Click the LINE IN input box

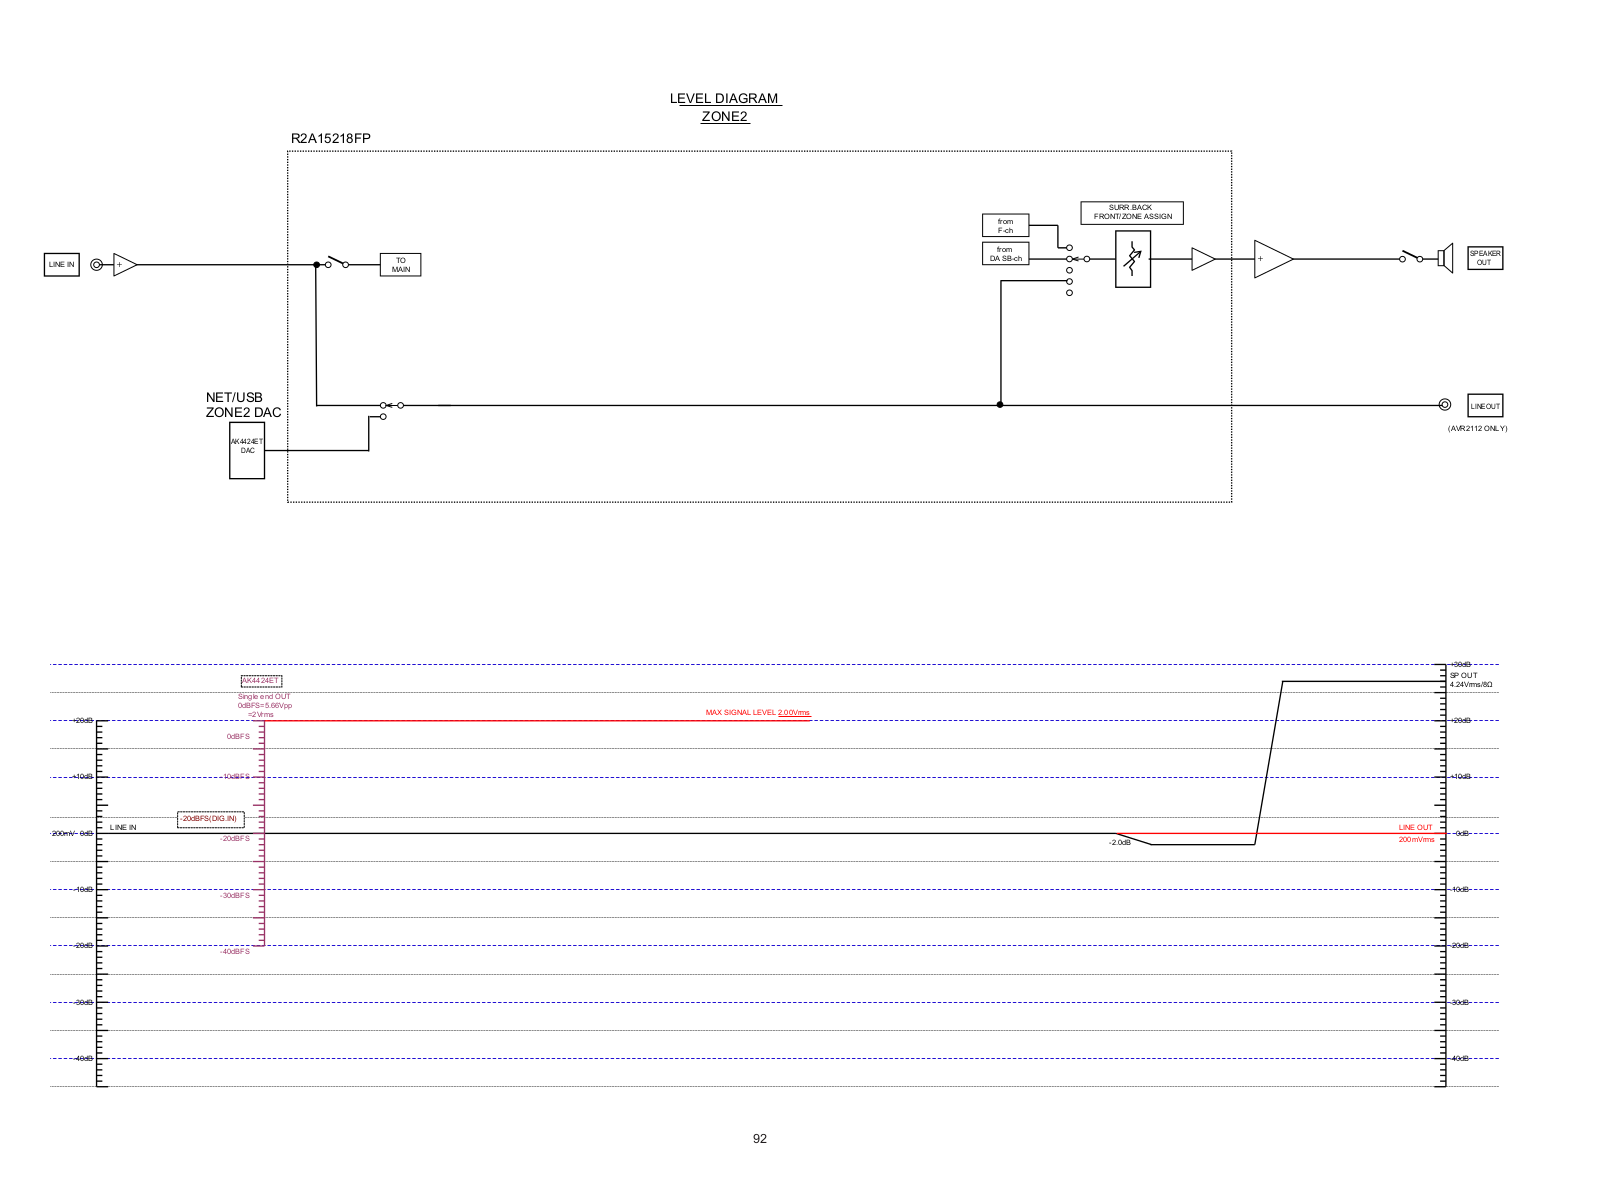click(62, 265)
